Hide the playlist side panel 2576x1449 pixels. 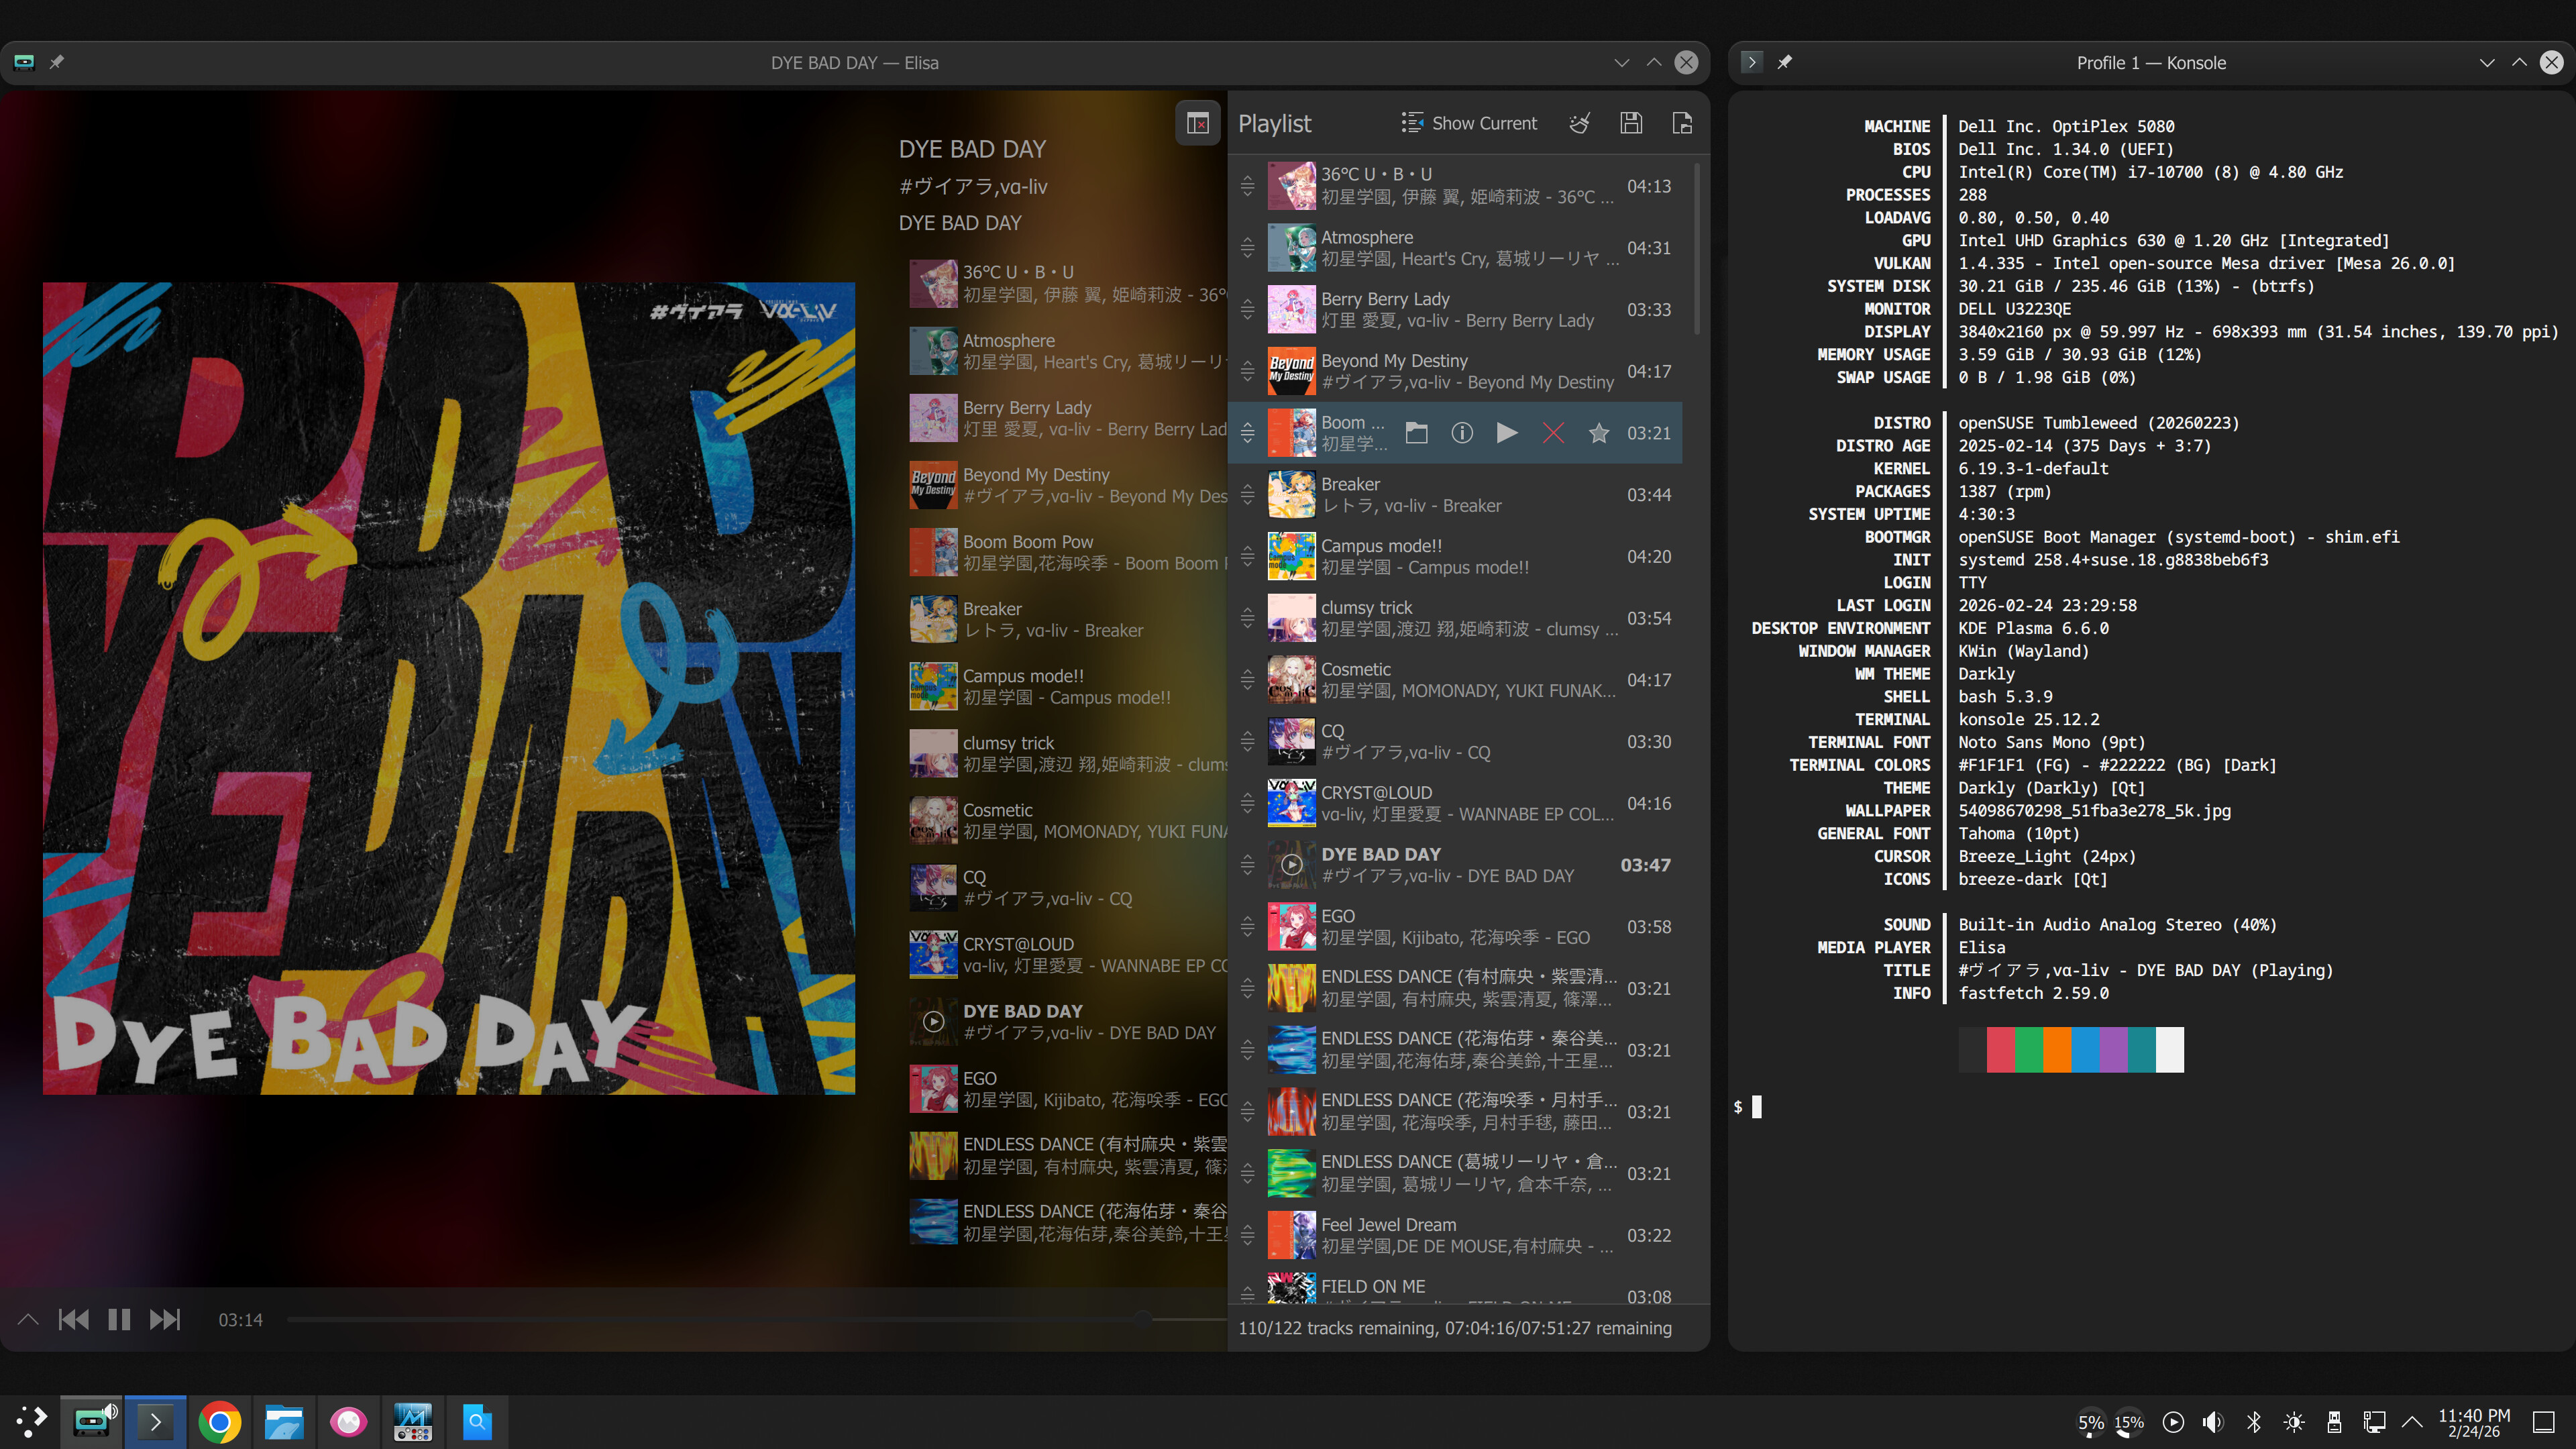point(1197,123)
